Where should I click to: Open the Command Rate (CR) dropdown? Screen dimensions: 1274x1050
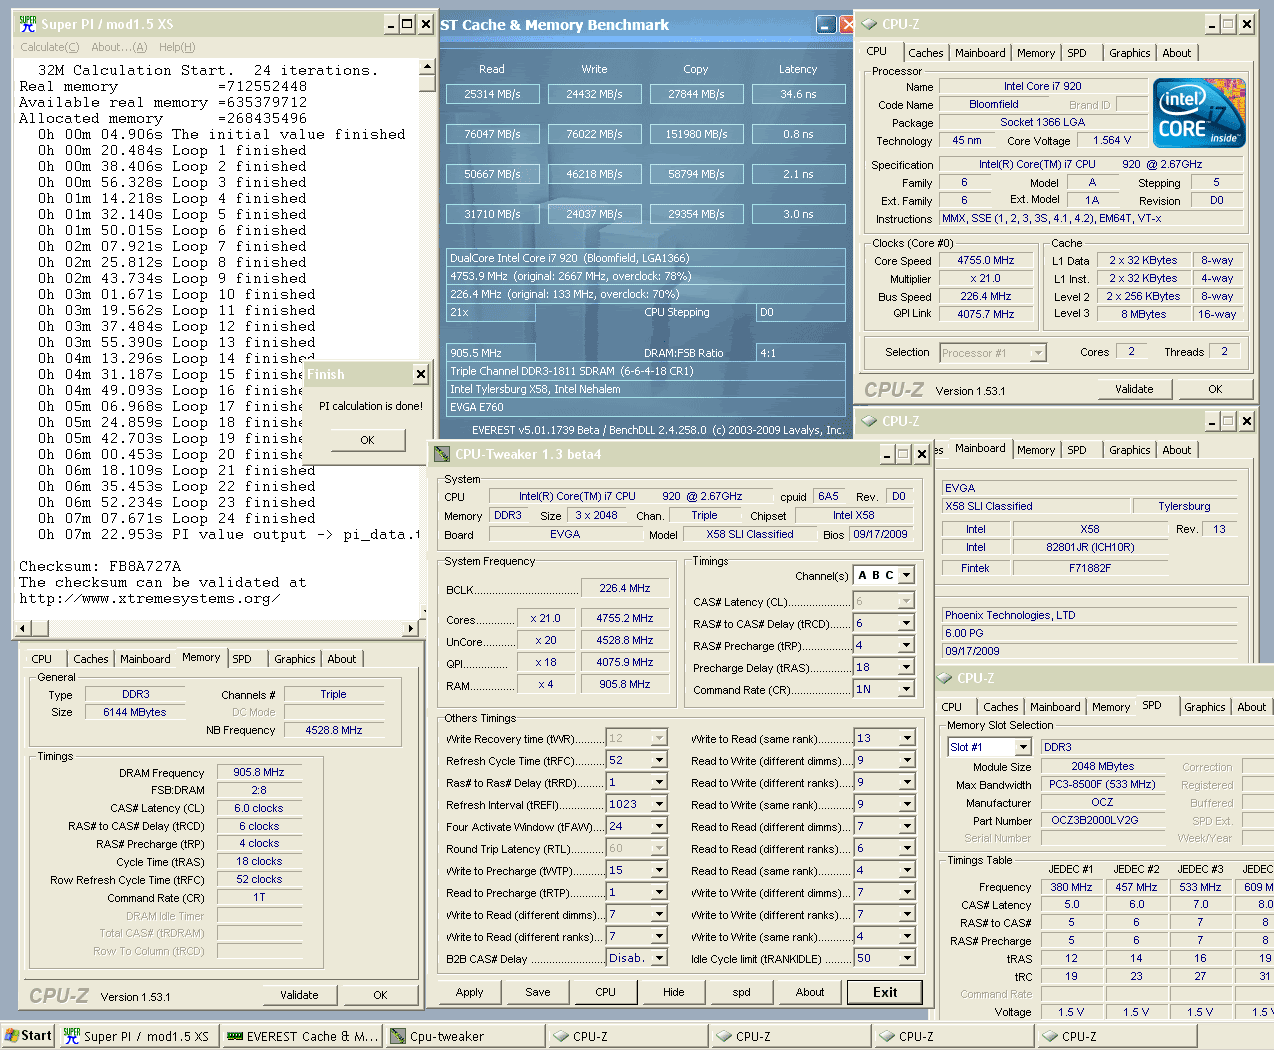tap(906, 689)
